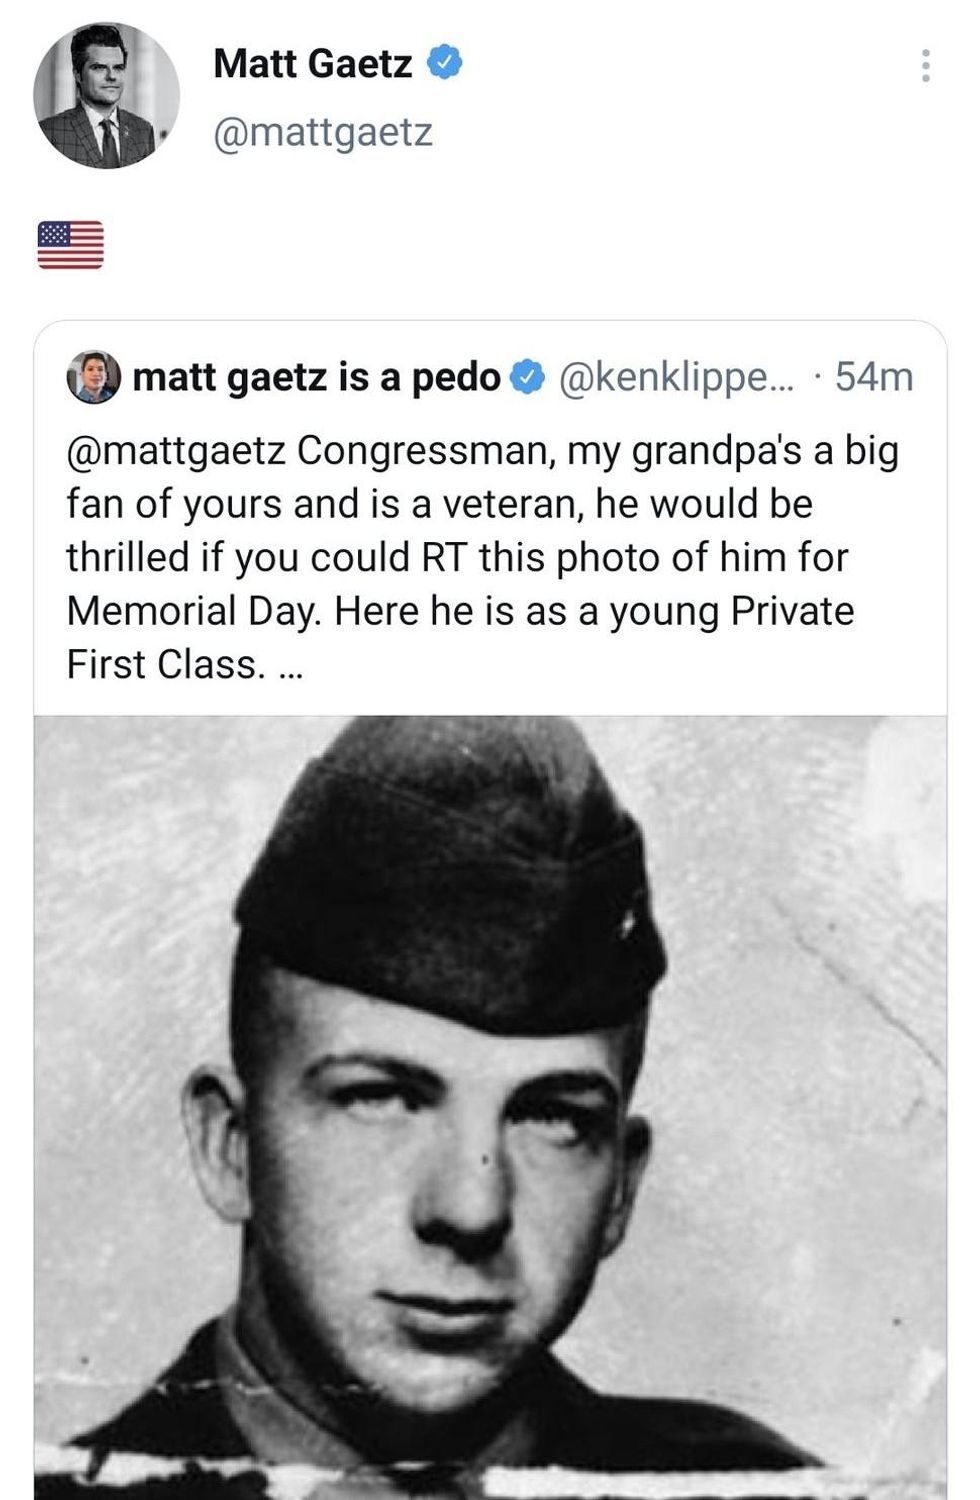Screen dimensions: 980x1500
Task: Click the 54m timestamp
Action: [874, 377]
